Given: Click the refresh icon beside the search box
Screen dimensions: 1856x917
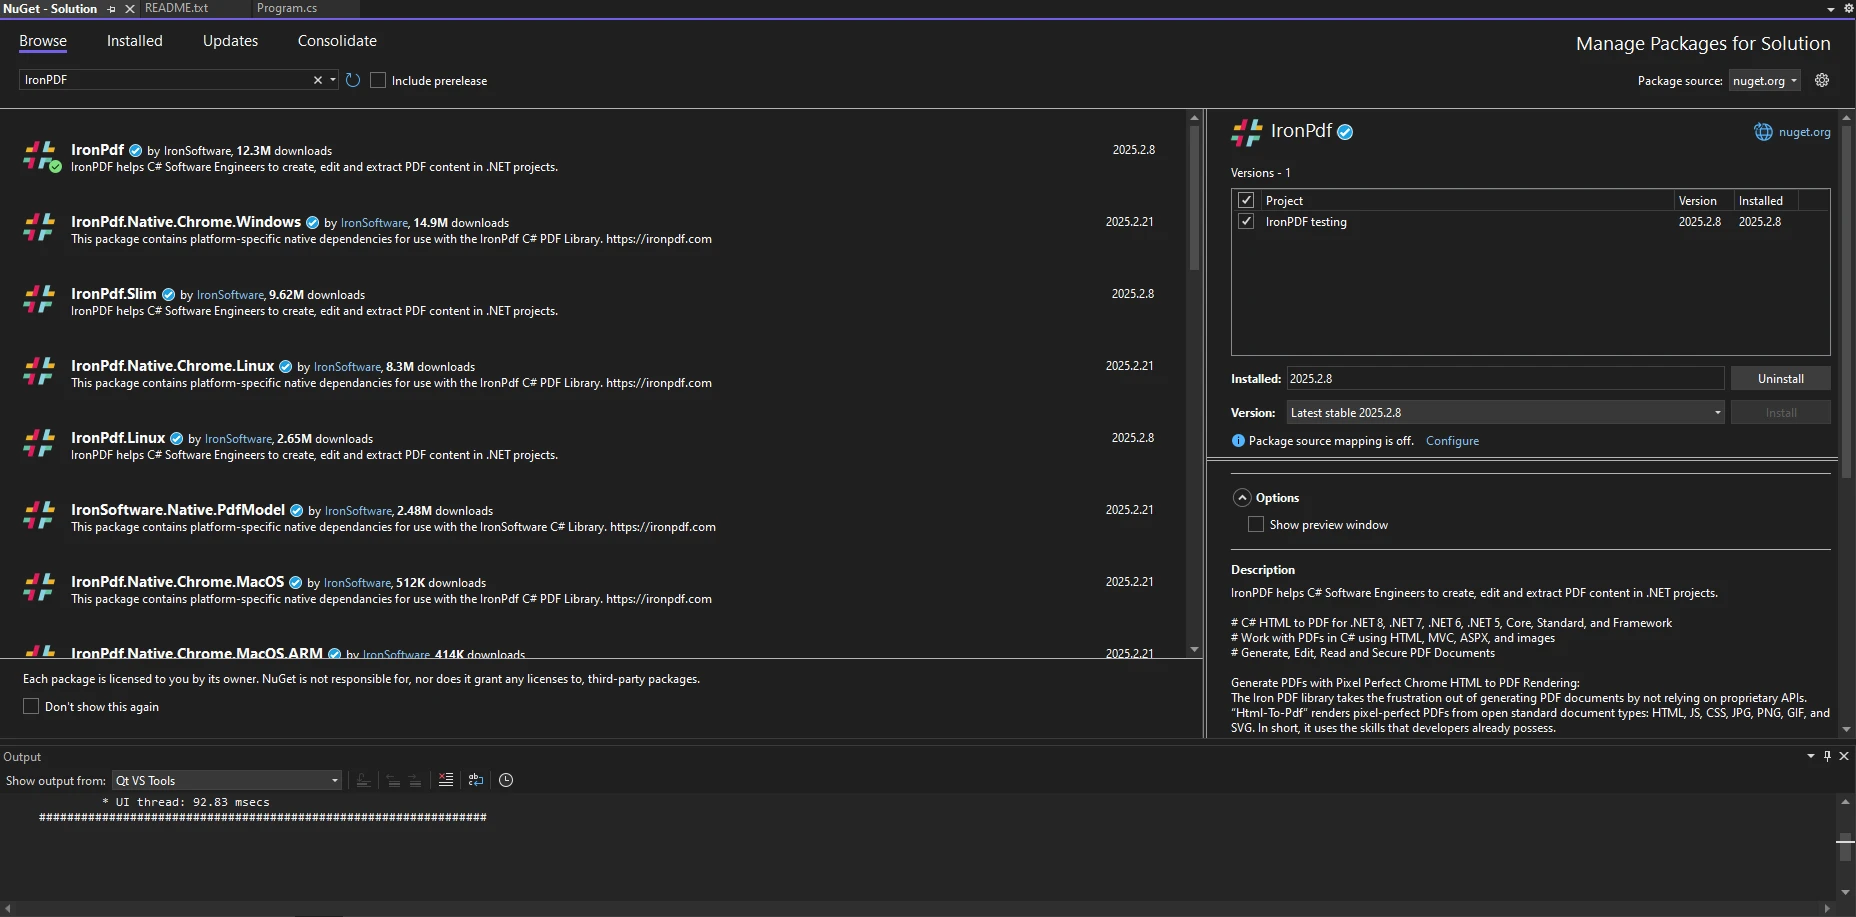Looking at the screenshot, I should (x=353, y=80).
